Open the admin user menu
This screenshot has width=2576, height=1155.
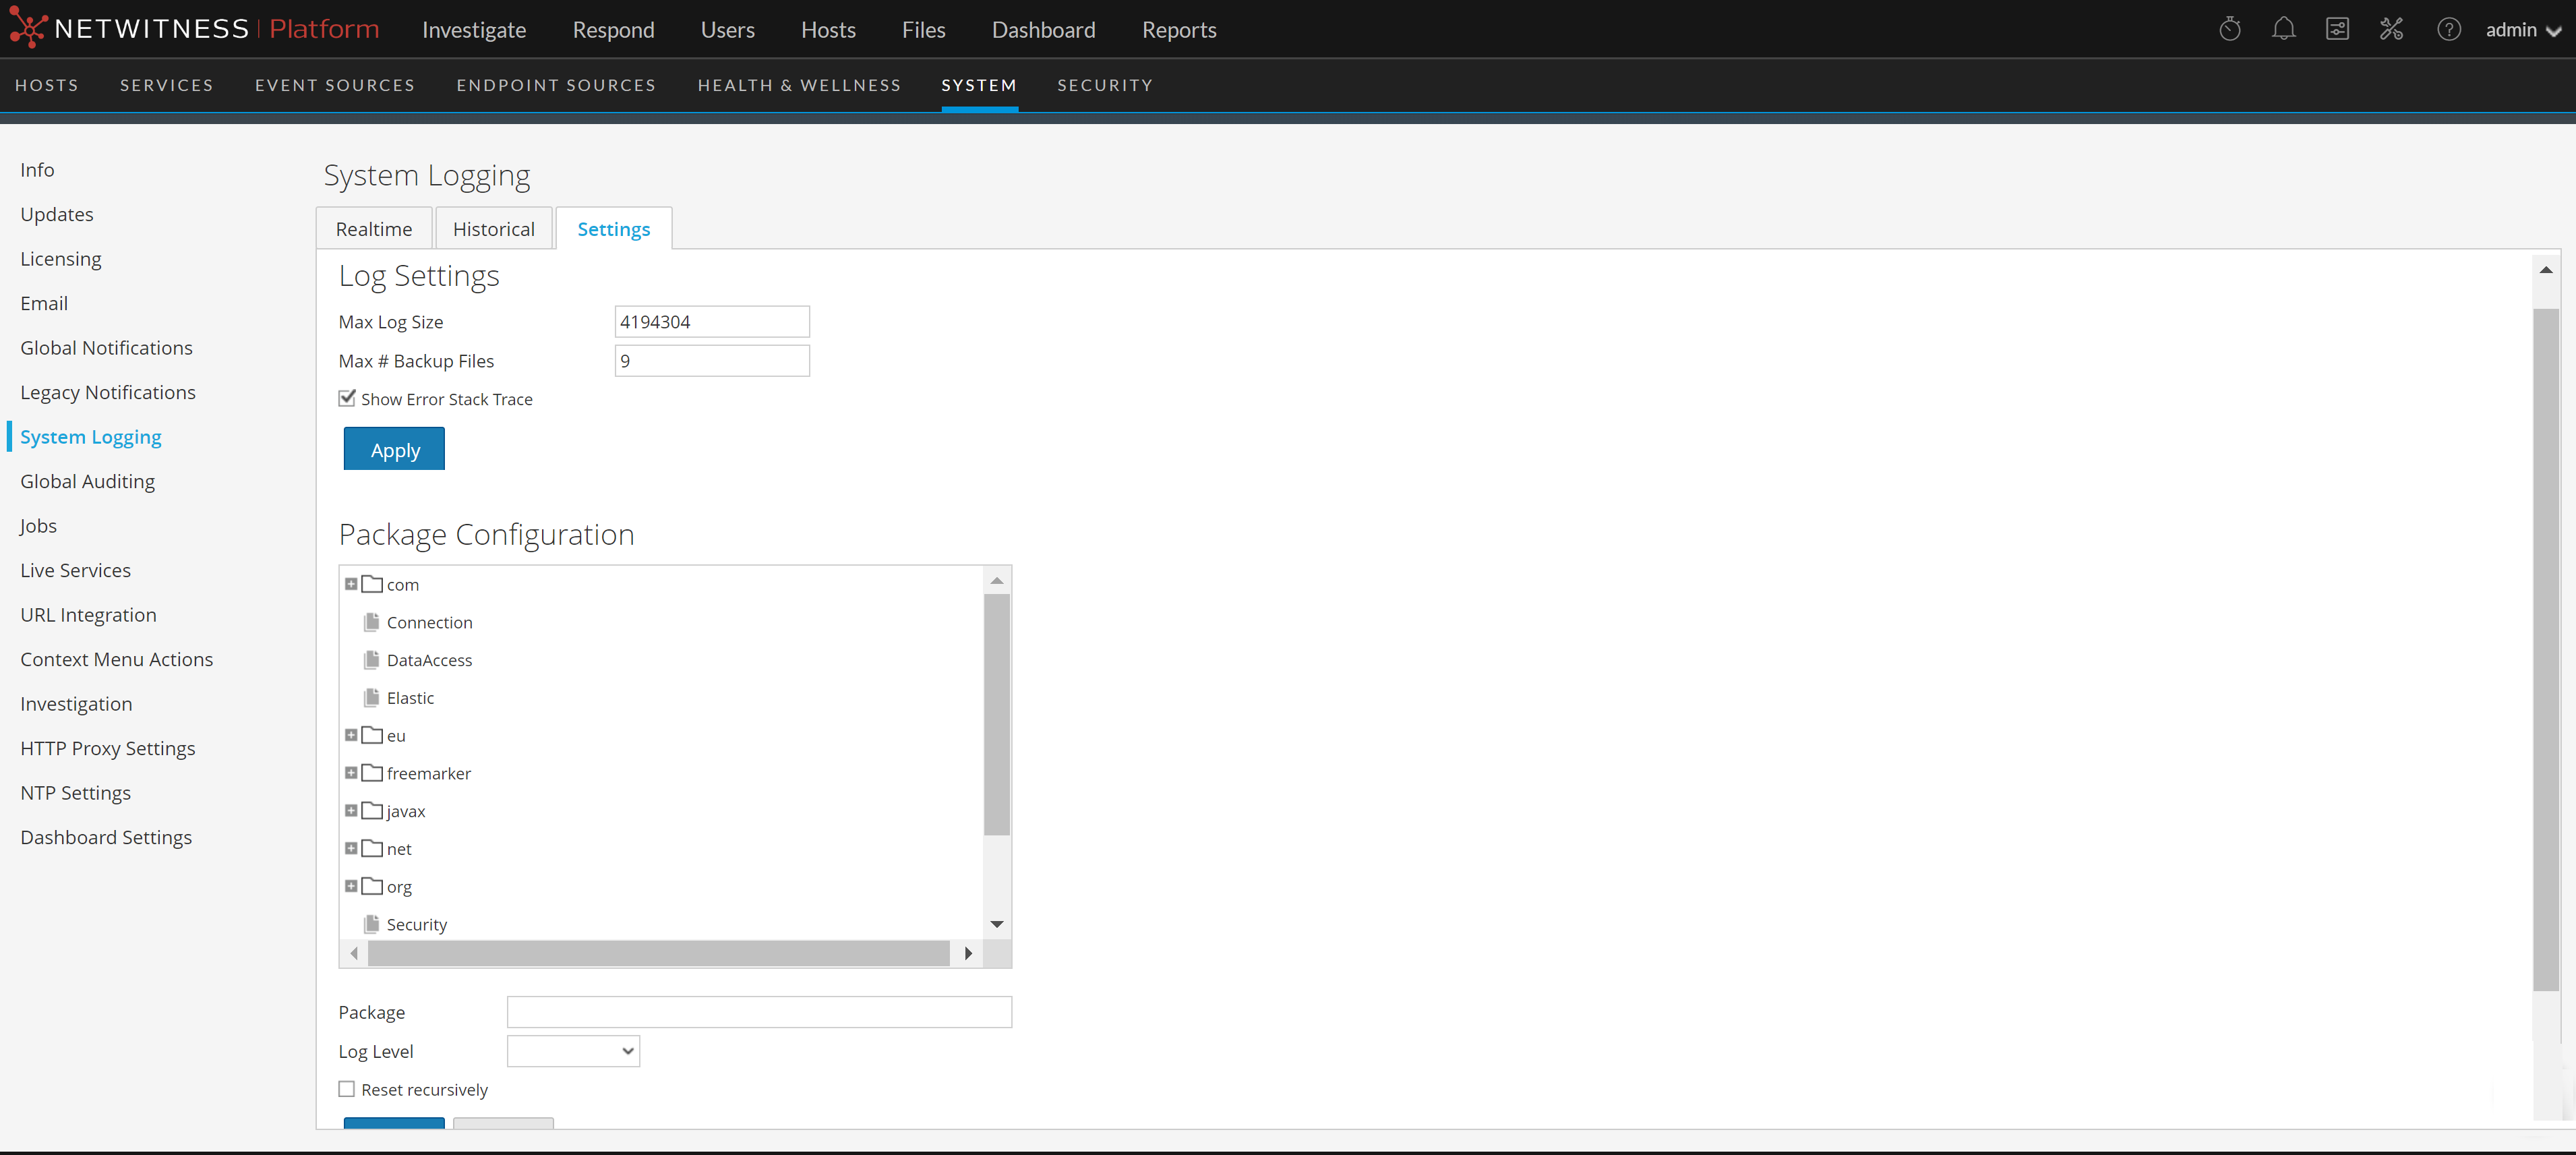[2522, 30]
